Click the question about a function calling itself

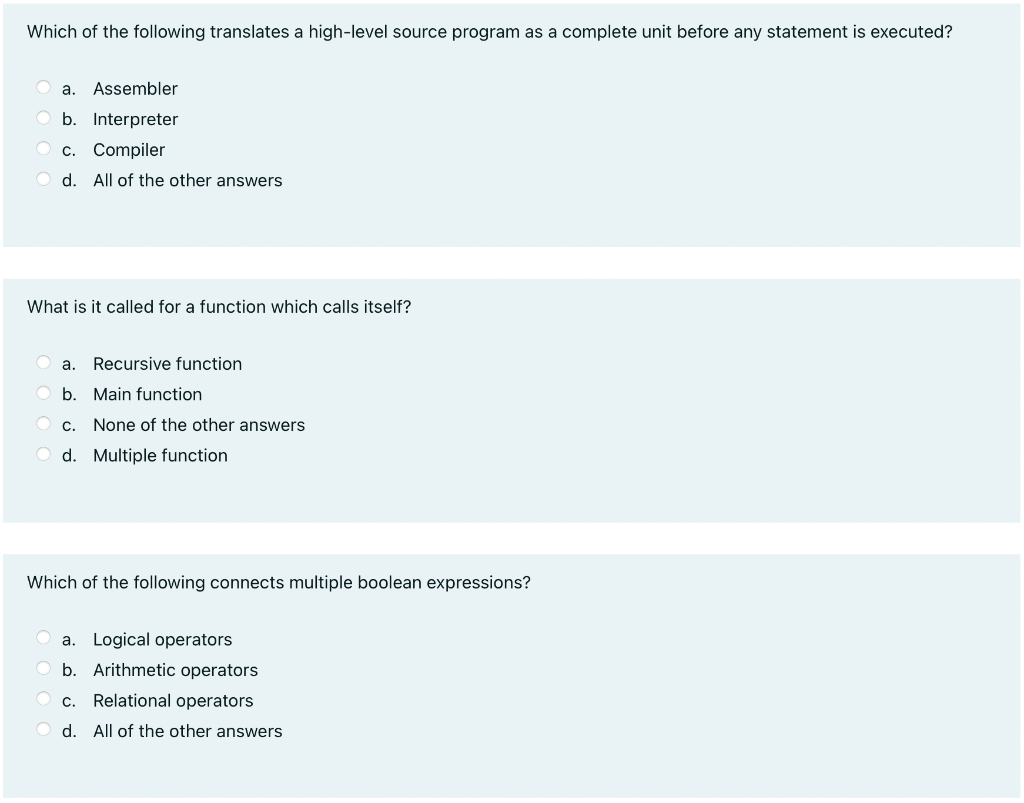point(218,307)
